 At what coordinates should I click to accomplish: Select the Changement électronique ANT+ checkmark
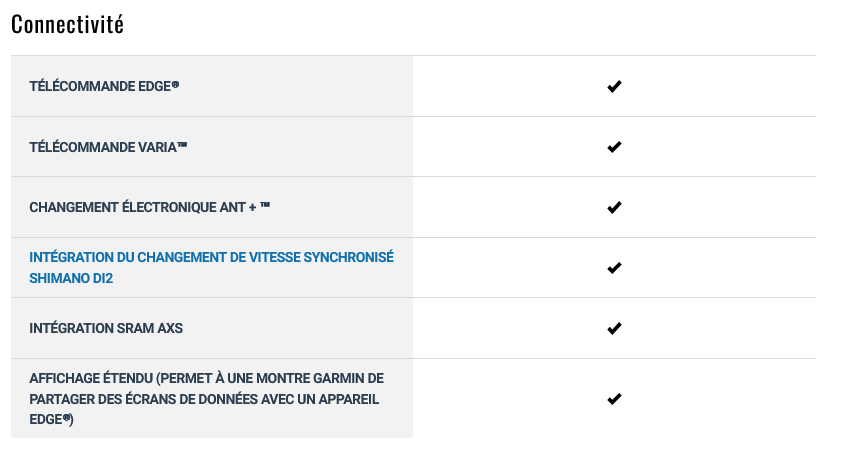(x=614, y=207)
